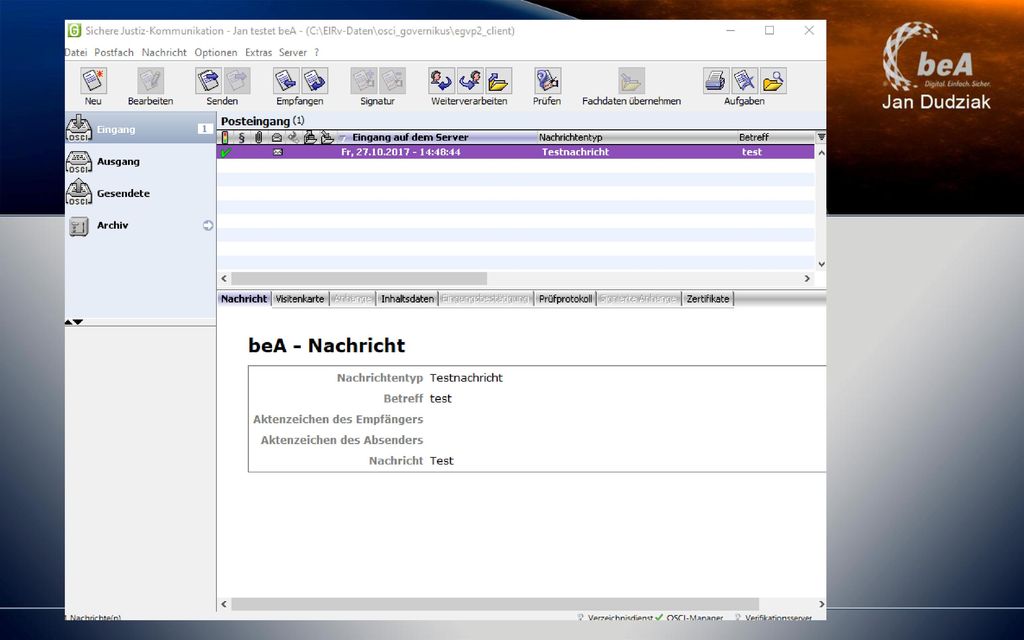Screen dimensions: 1024x640
Task: Click the greyed-out Bearbeiten toolbar icon
Action: click(x=150, y=81)
